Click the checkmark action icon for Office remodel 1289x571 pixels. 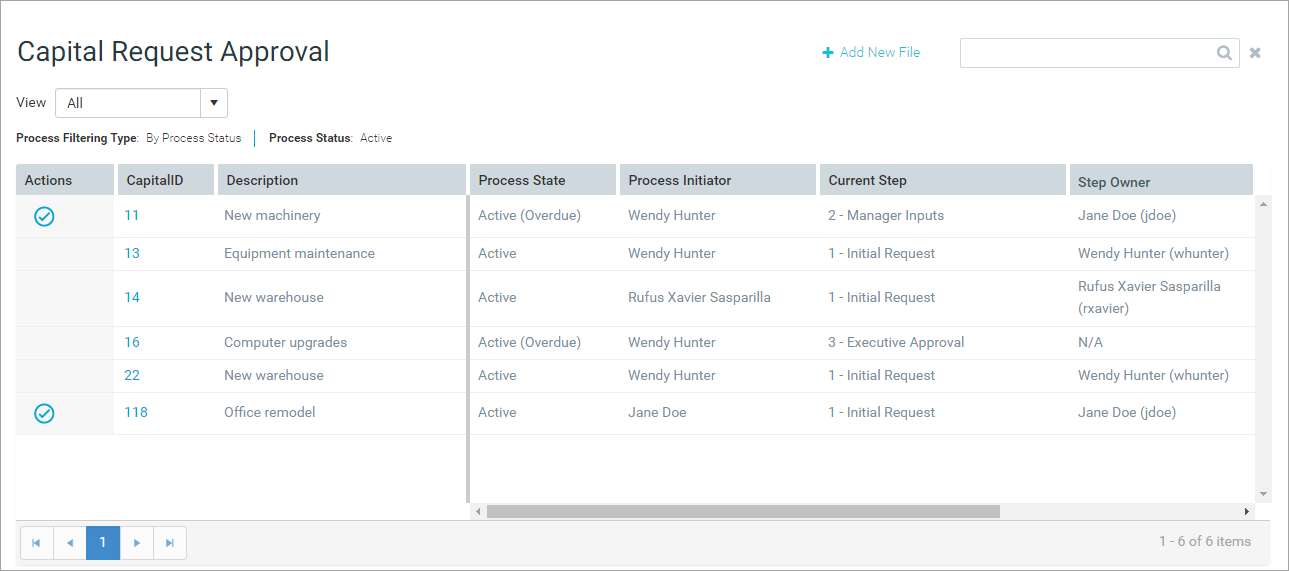[44, 413]
